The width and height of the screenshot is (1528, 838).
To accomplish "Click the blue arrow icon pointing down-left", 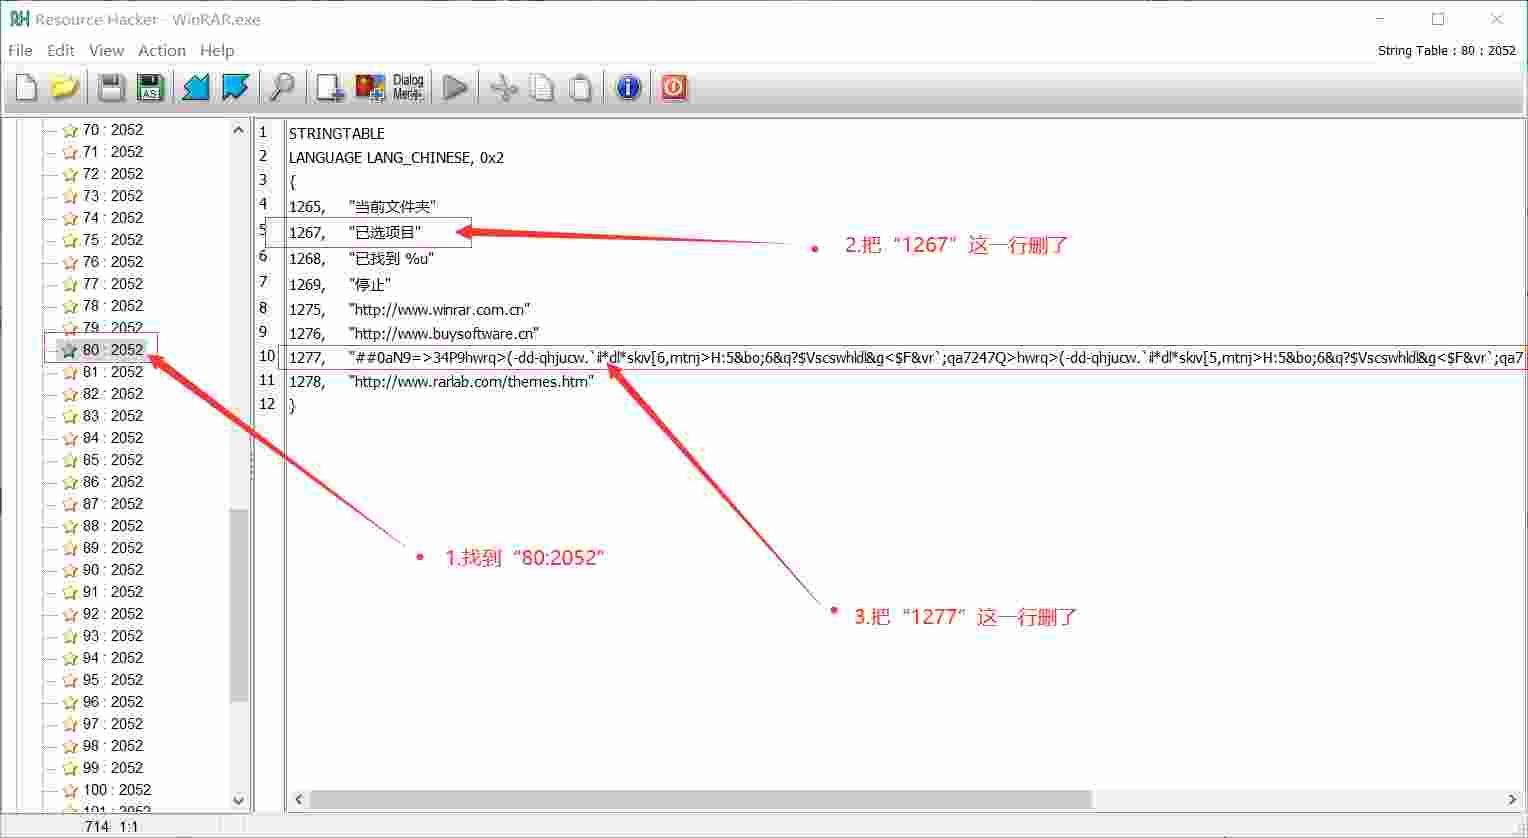I will click(x=196, y=88).
